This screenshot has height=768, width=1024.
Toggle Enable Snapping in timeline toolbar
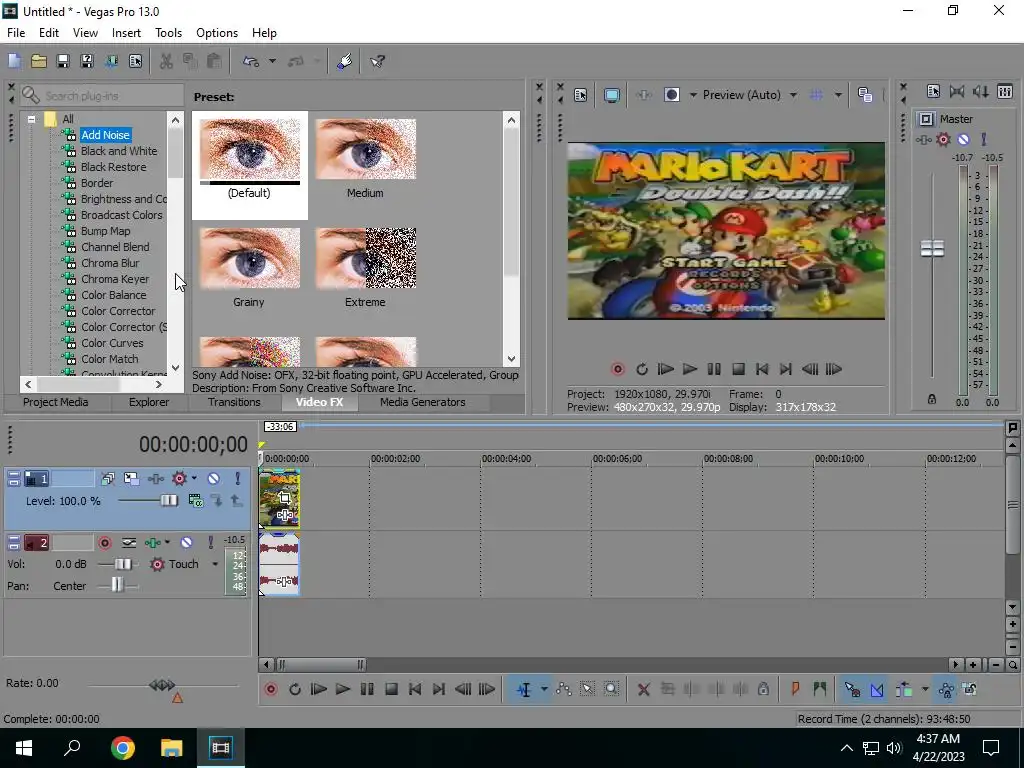click(852, 689)
